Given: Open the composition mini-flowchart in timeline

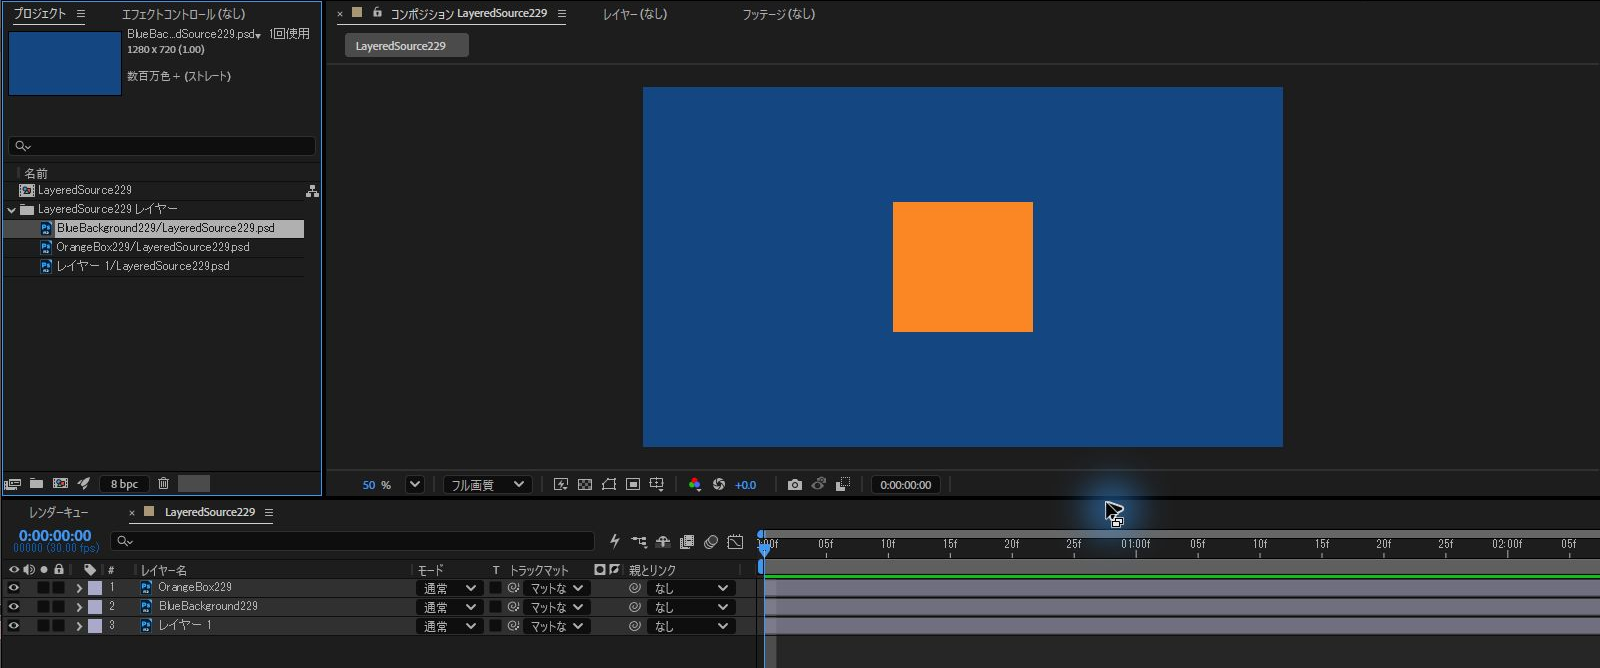Looking at the screenshot, I should tap(639, 542).
